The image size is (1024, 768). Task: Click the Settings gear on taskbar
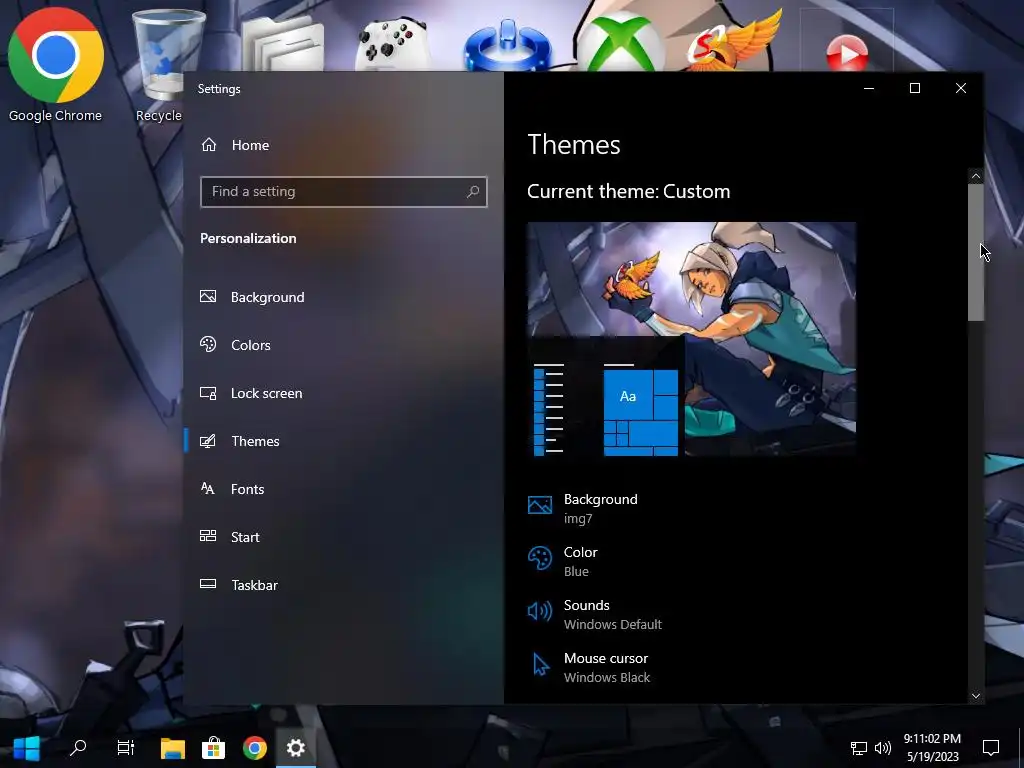tap(296, 748)
